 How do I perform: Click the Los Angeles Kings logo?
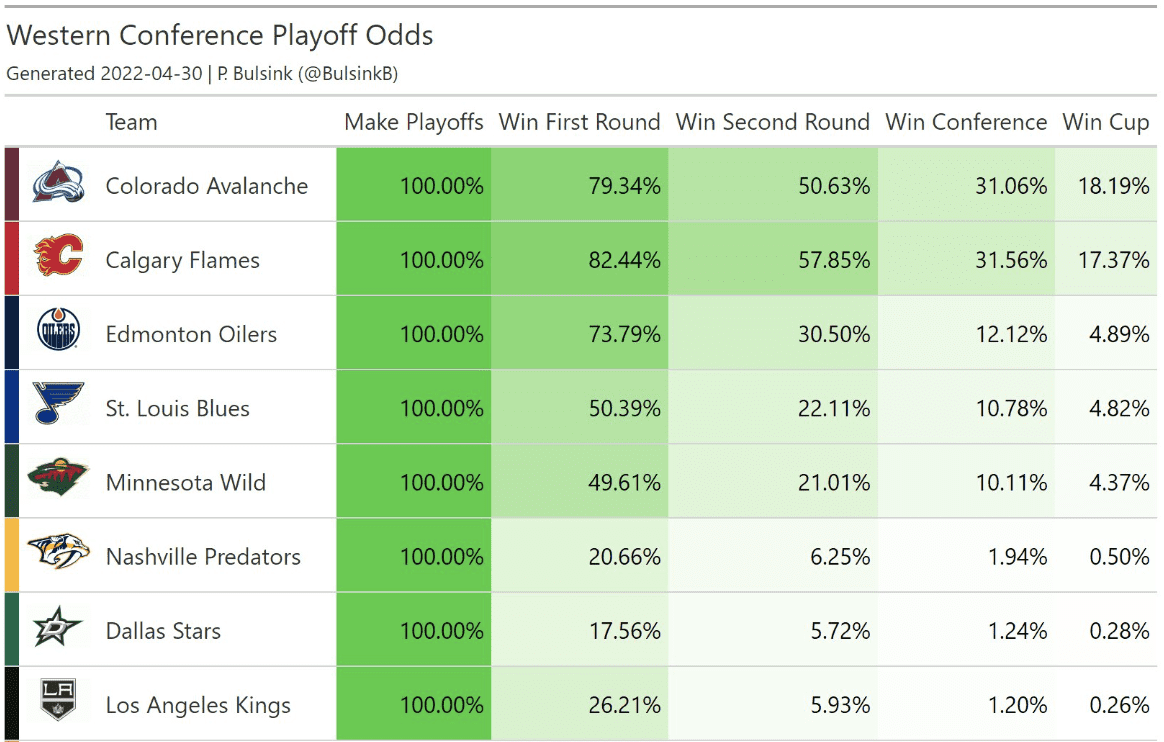pos(58,702)
